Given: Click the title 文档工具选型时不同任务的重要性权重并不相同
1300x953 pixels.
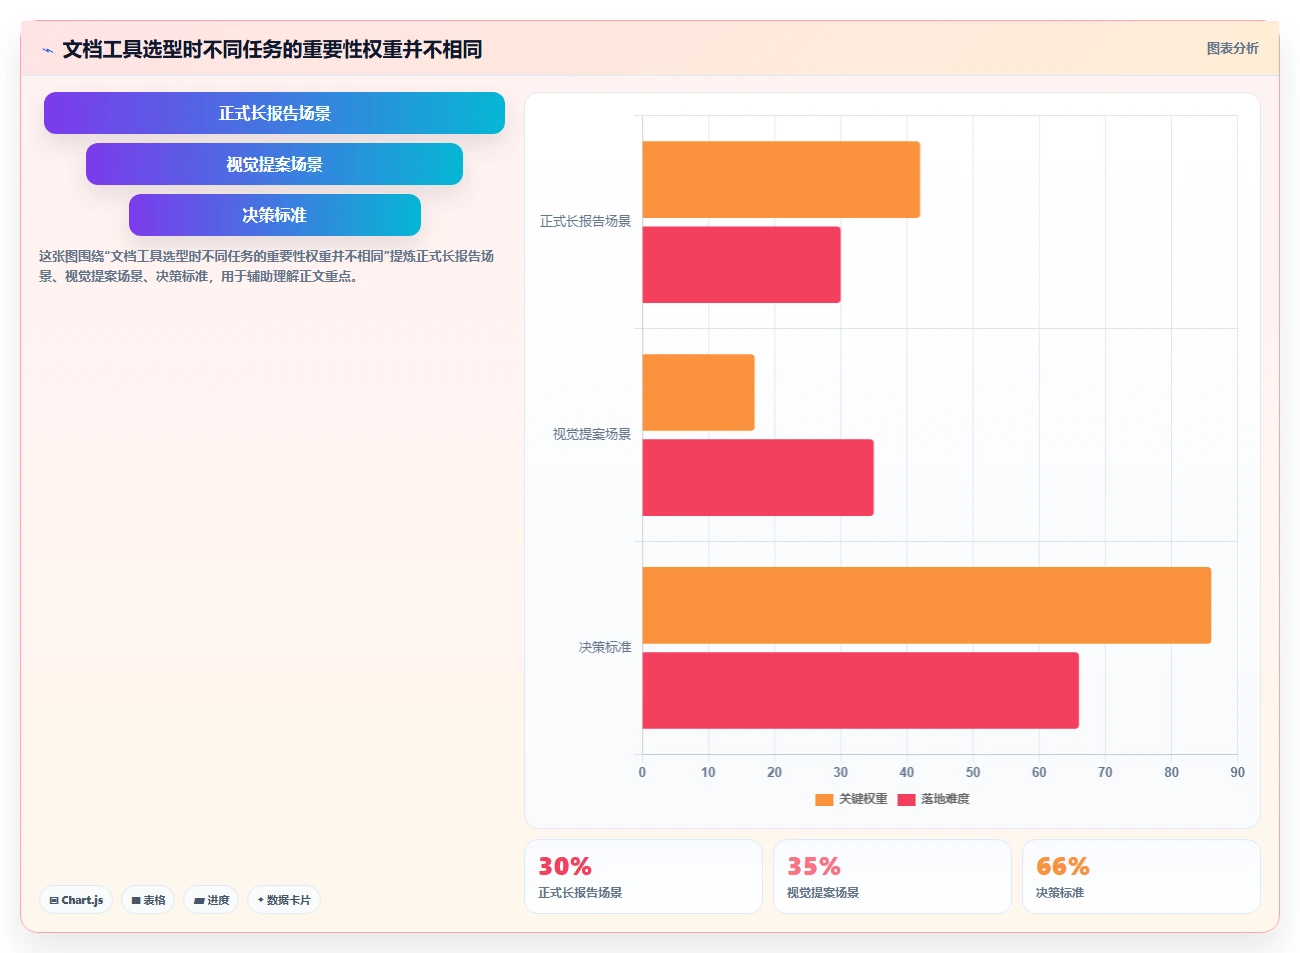Looking at the screenshot, I should coord(272,49).
